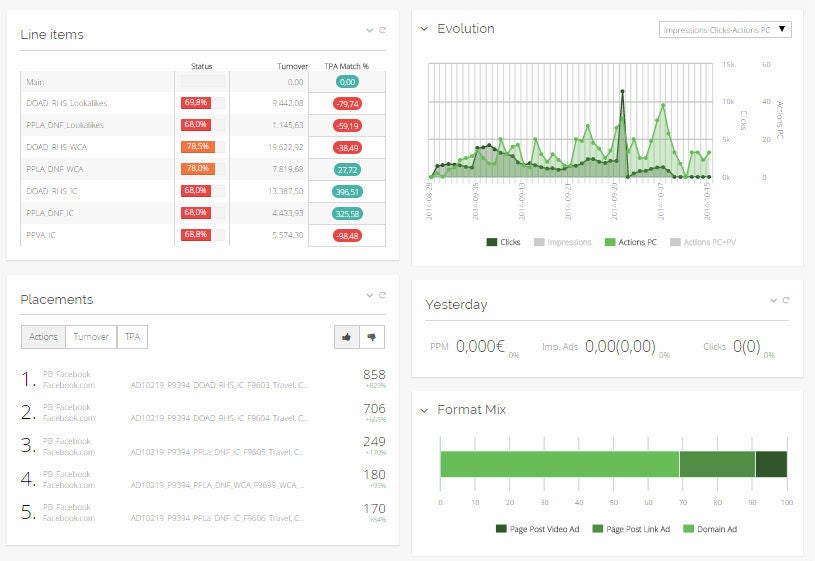This screenshot has height=561, width=815.
Task: Open the PPVA_IC line item
Action: click(x=42, y=235)
